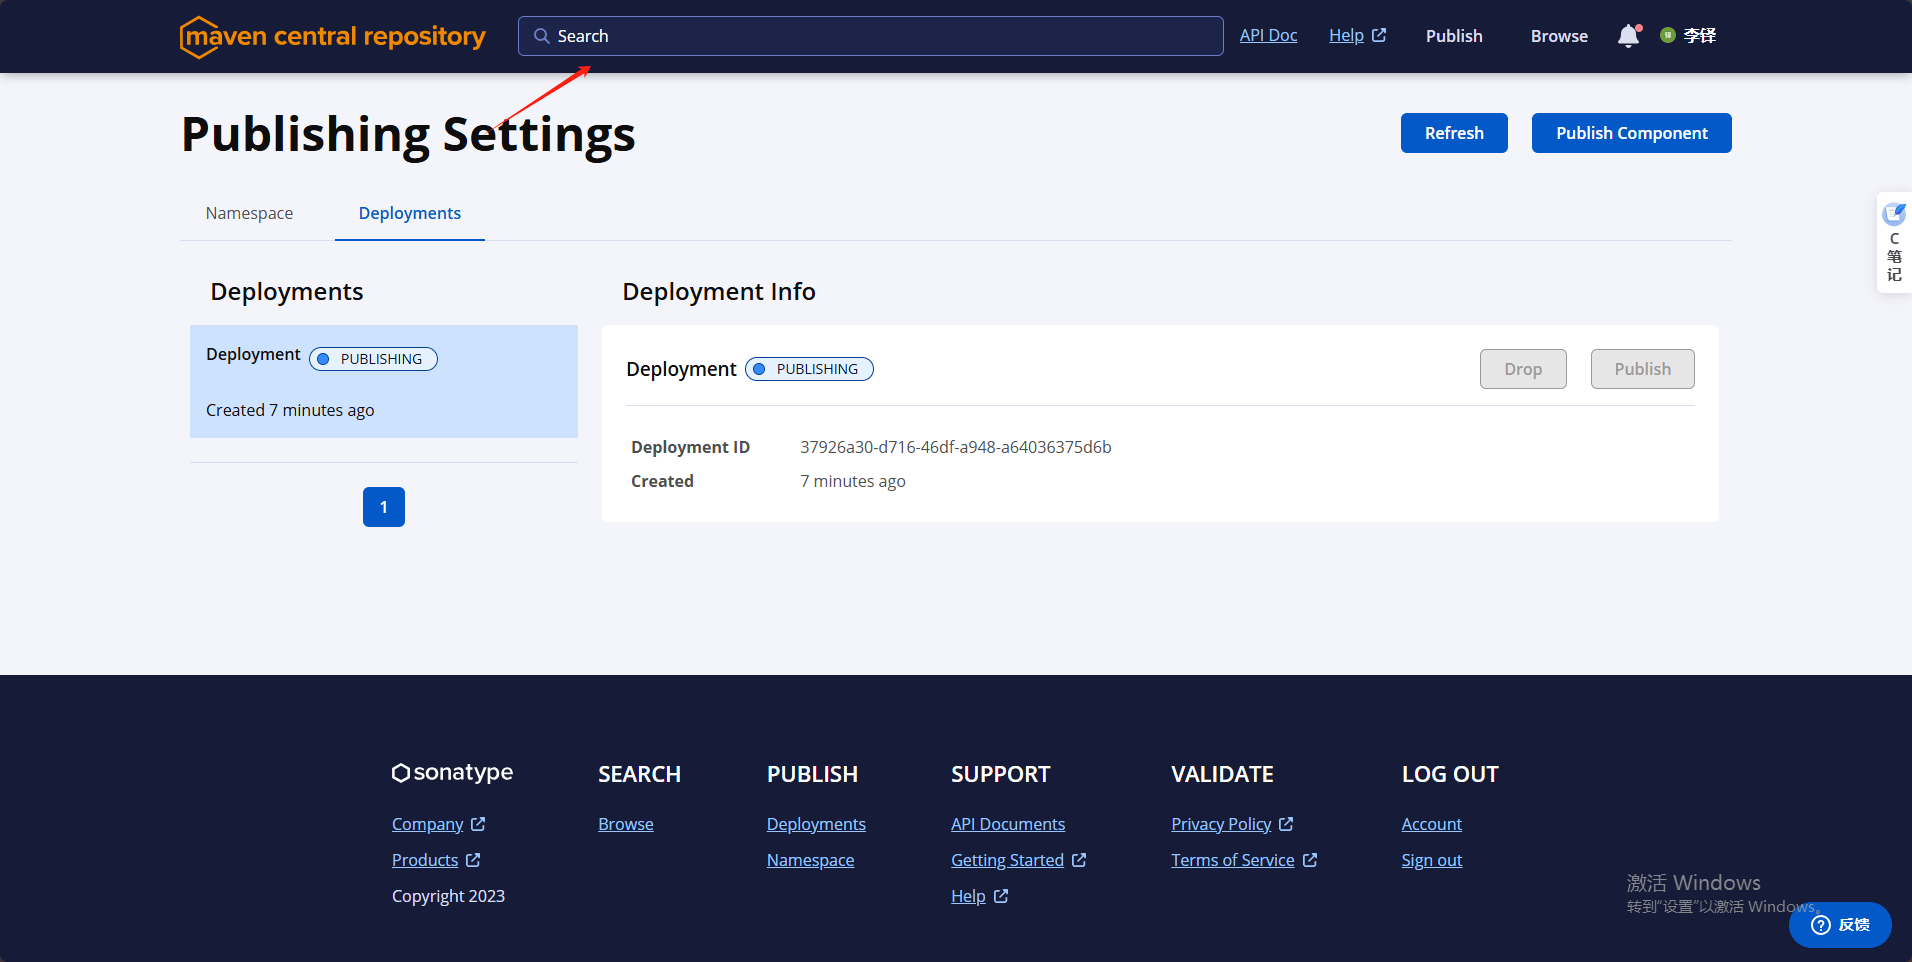
Task: Click the search magnifier icon
Action: [541, 36]
